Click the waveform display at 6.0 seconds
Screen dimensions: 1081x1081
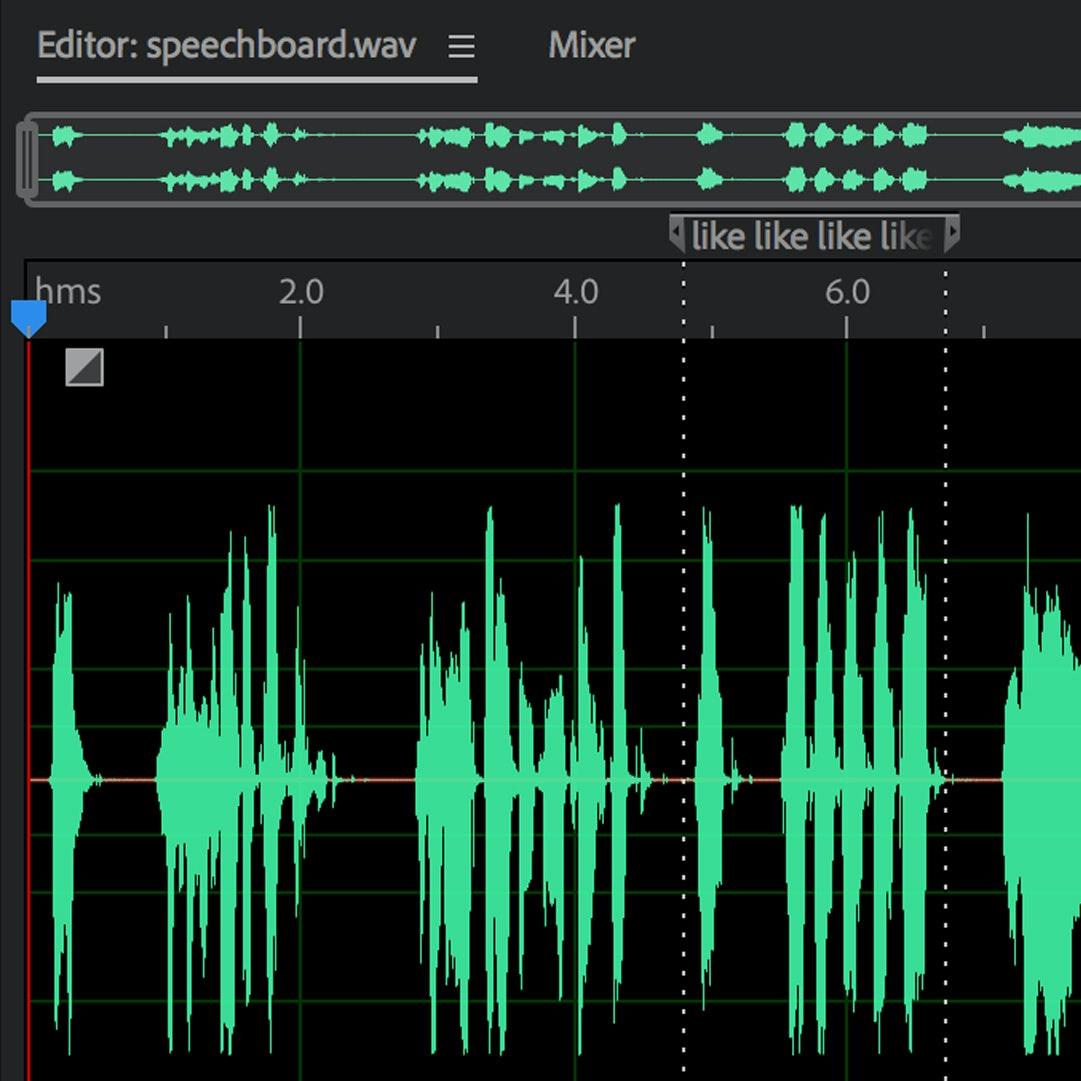point(847,700)
